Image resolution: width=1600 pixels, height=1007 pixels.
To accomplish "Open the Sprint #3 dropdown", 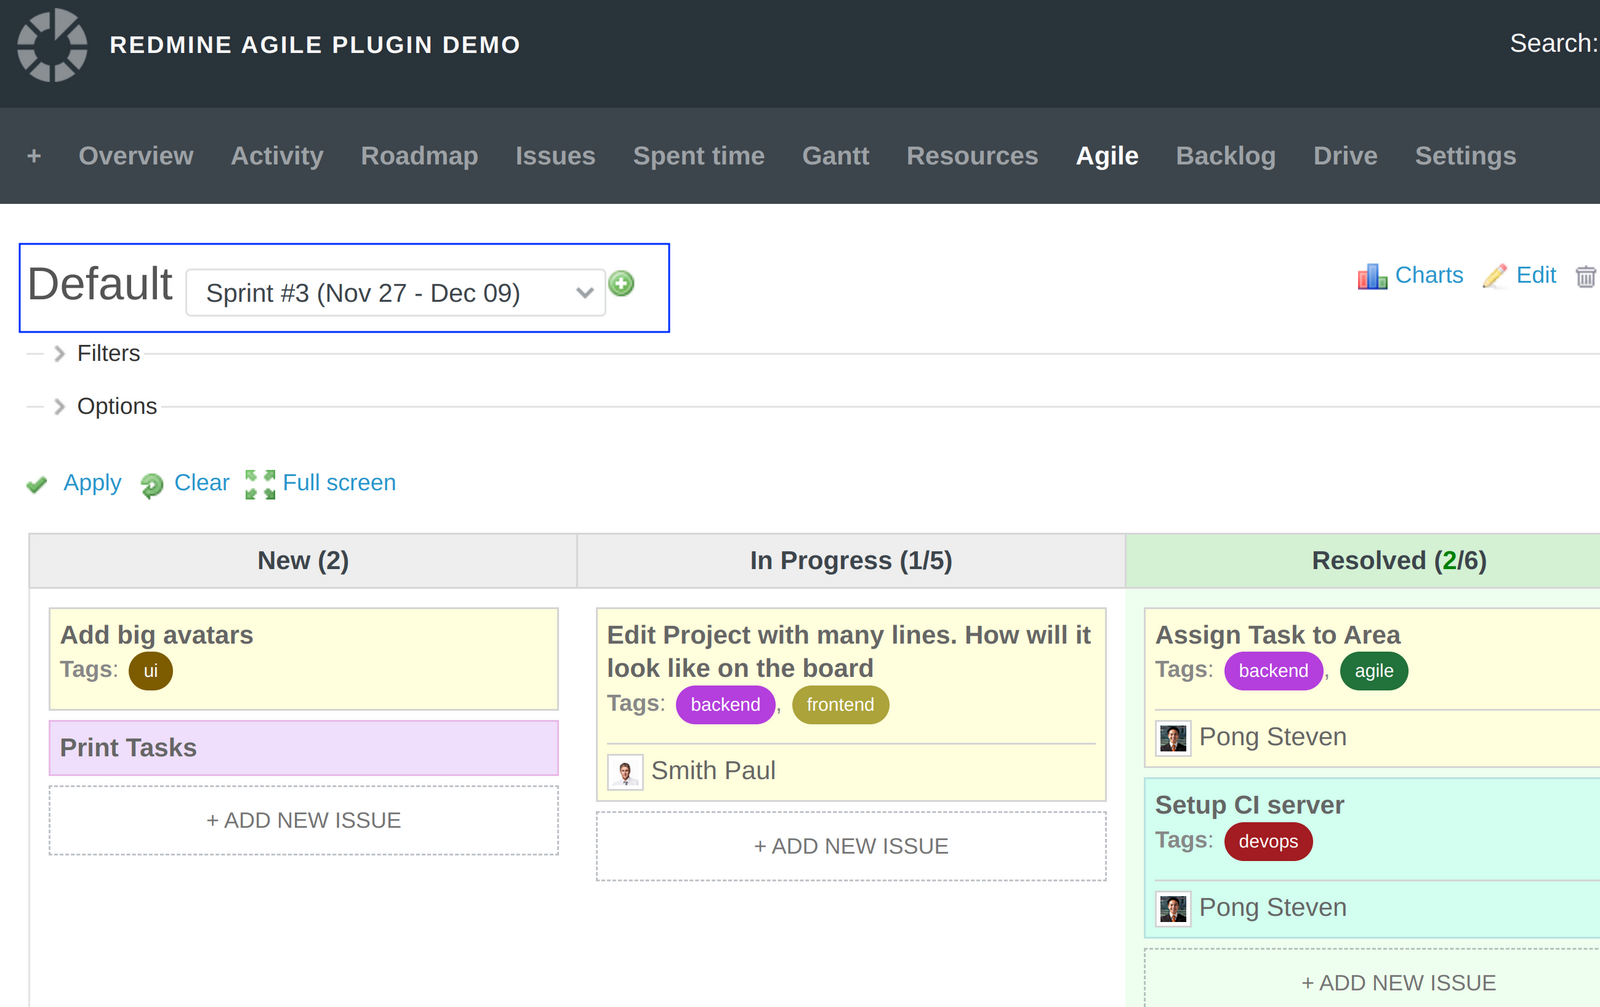I will 395,293.
